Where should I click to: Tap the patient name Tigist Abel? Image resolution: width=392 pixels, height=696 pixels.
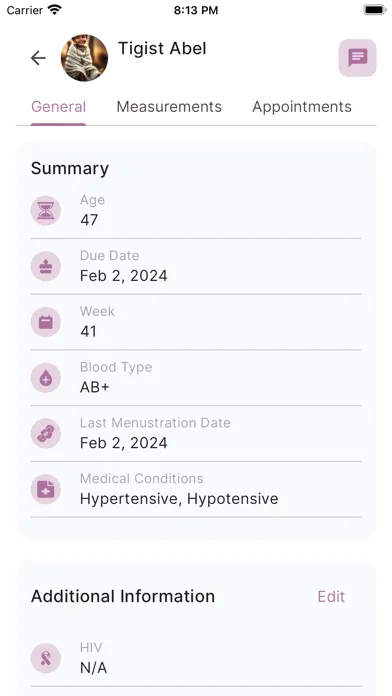coord(162,48)
